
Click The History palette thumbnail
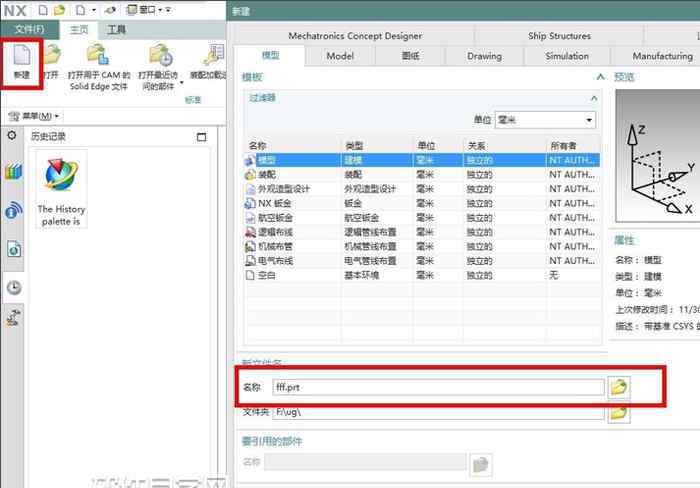[61, 189]
